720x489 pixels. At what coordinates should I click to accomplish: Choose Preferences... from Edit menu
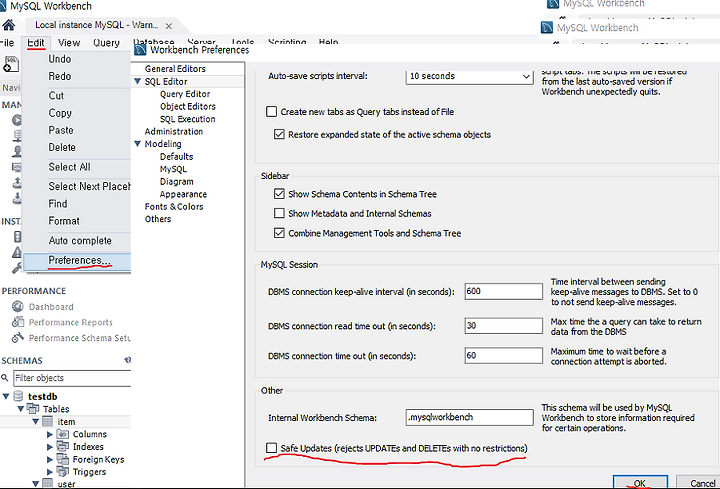[77, 260]
